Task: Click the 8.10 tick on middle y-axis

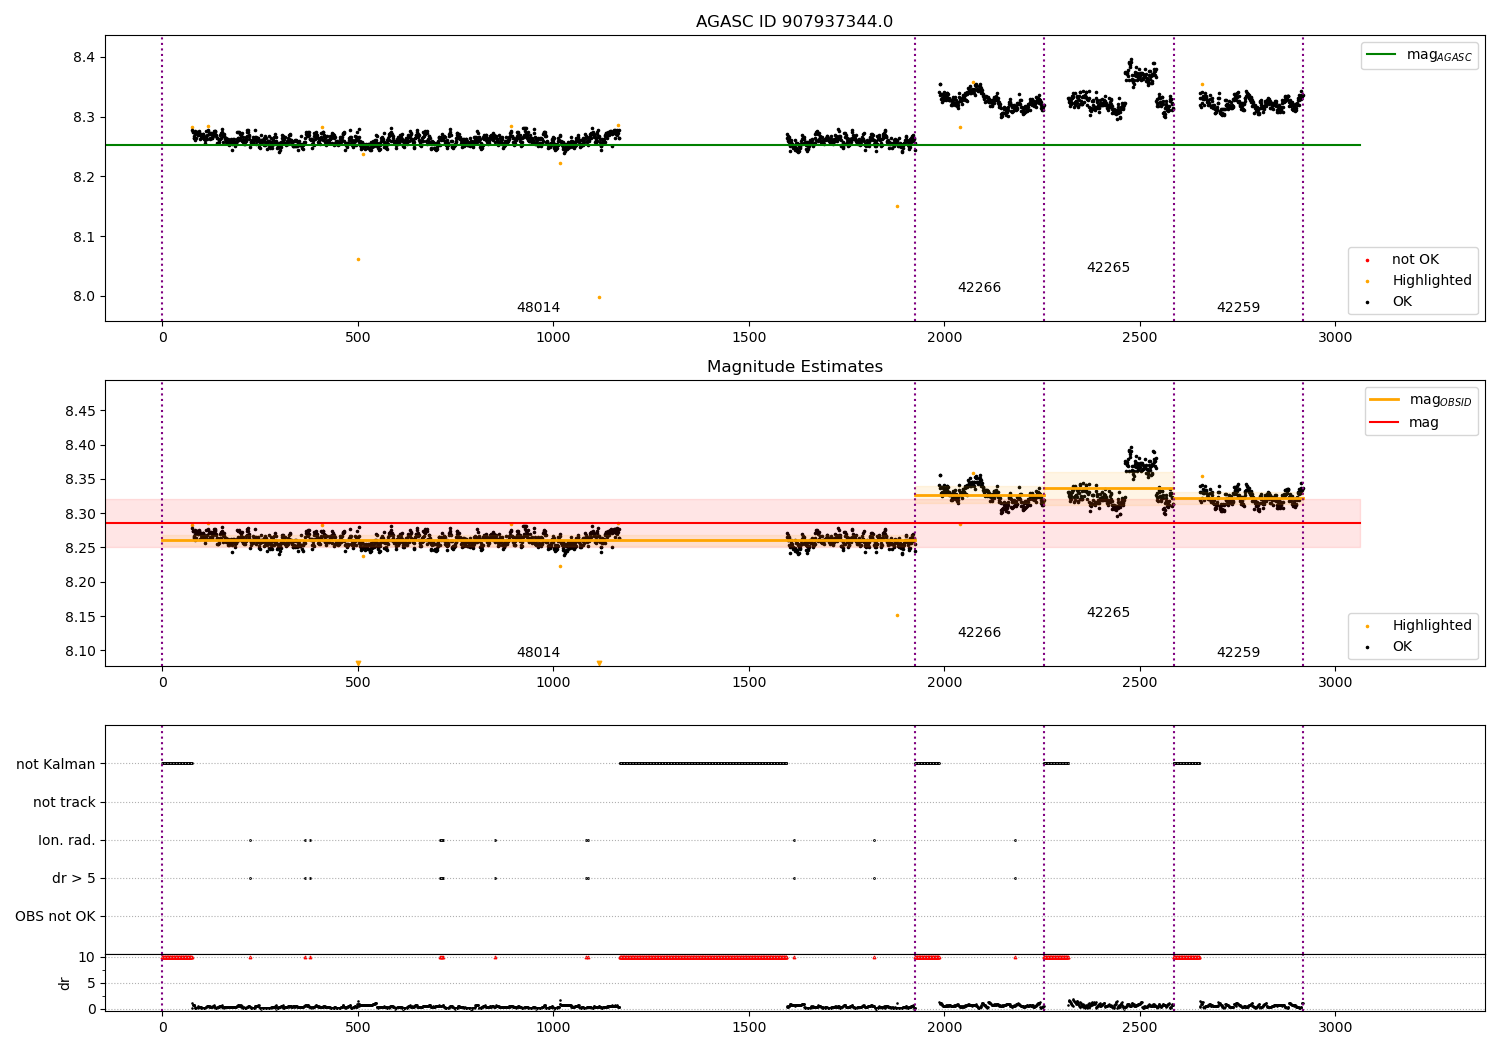Action: (79, 651)
